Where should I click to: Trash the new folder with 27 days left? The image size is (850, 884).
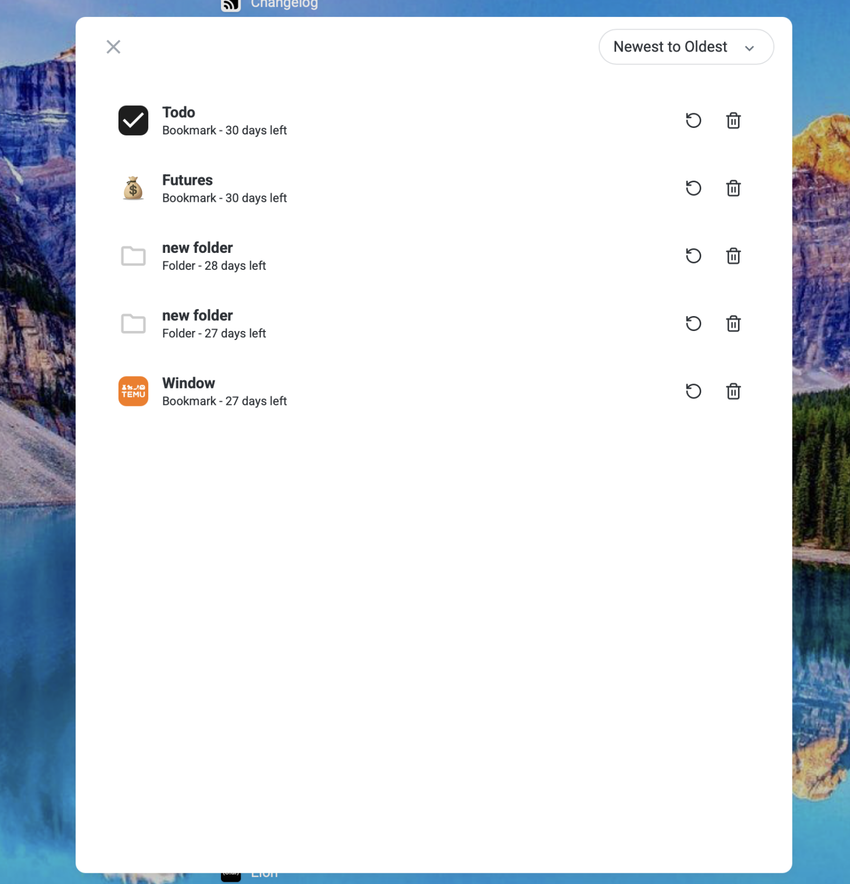pyautogui.click(x=733, y=323)
